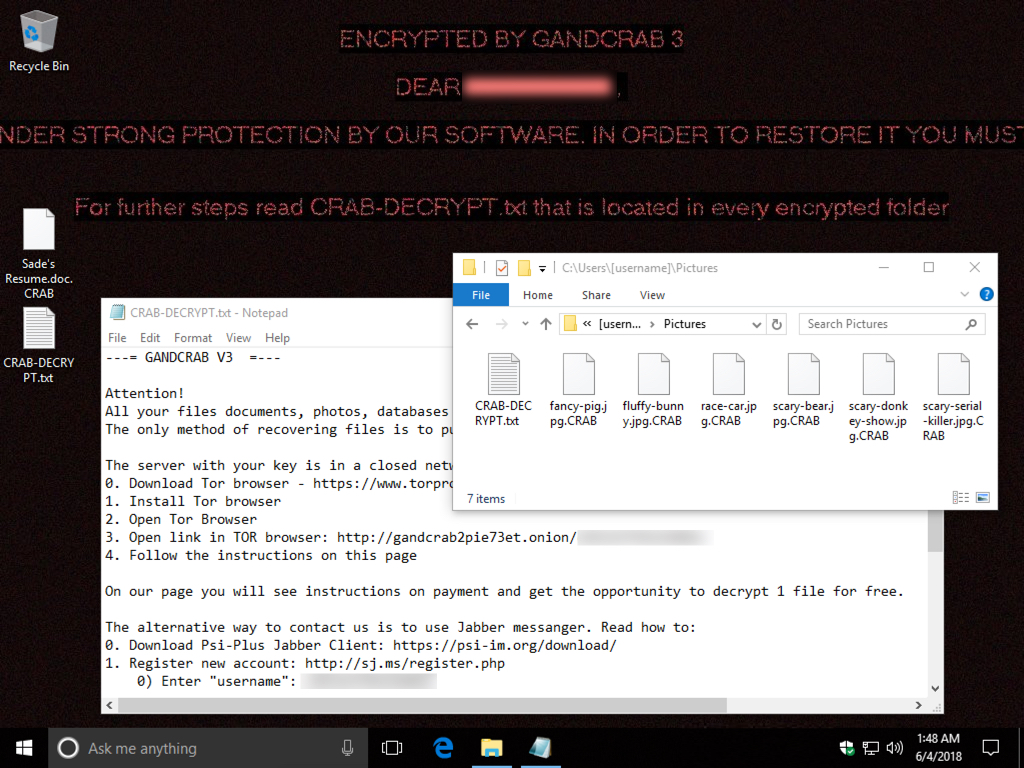Open Explorer Help question mark icon
The image size is (1024, 768).
(x=986, y=295)
